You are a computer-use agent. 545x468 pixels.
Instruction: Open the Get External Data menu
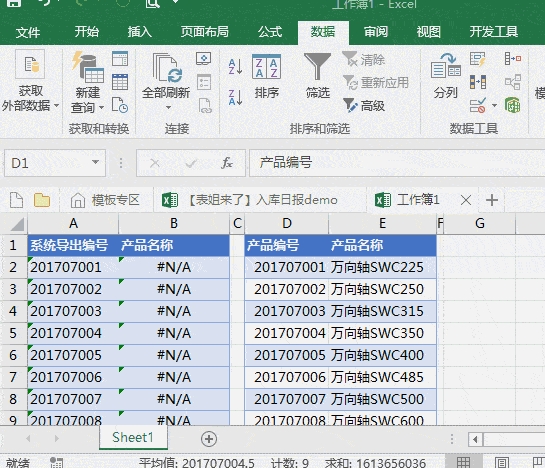(x=30, y=81)
